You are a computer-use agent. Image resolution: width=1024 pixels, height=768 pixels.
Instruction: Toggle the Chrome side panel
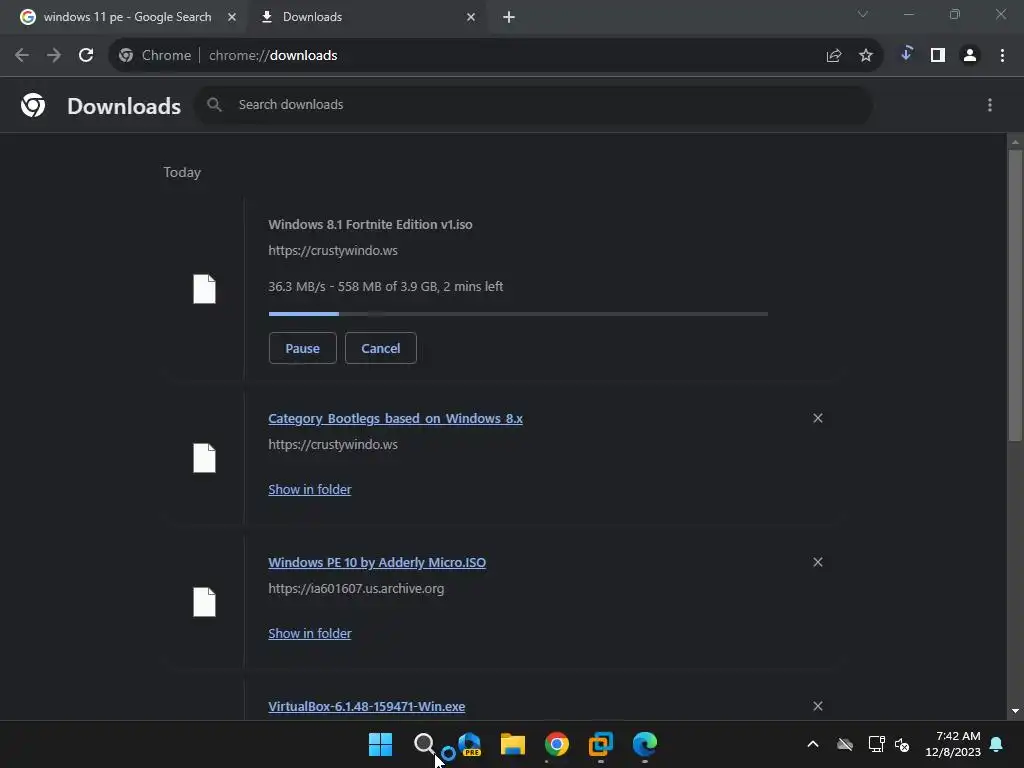click(x=938, y=56)
